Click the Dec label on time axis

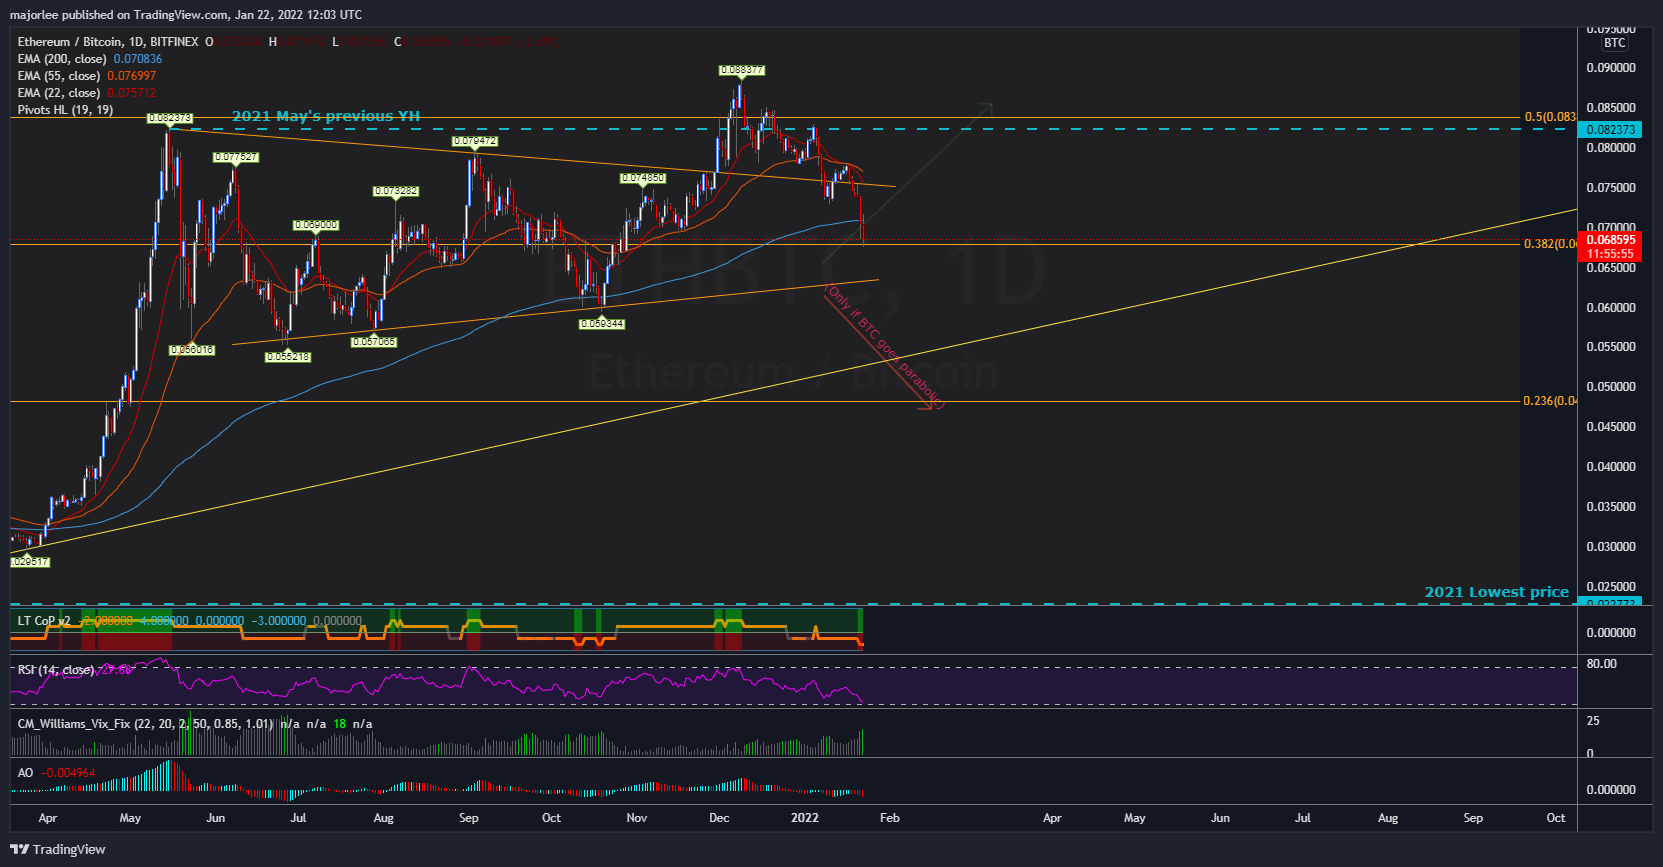tap(719, 818)
